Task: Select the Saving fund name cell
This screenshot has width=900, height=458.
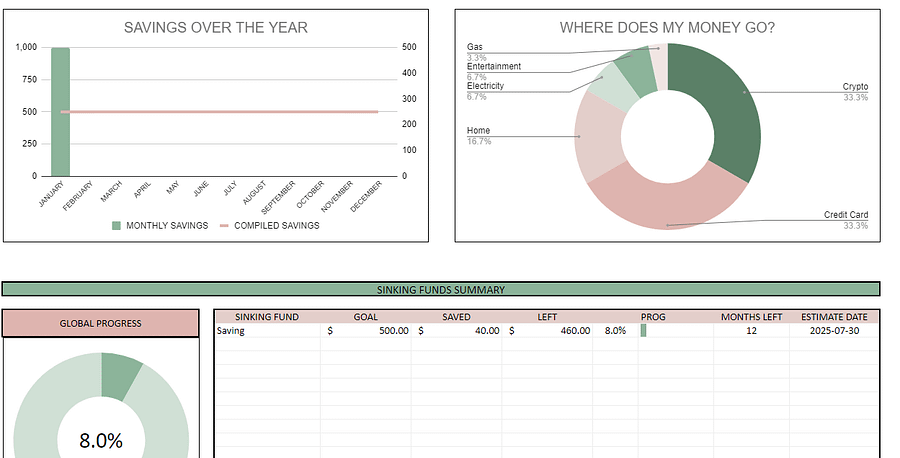Action: (267, 331)
